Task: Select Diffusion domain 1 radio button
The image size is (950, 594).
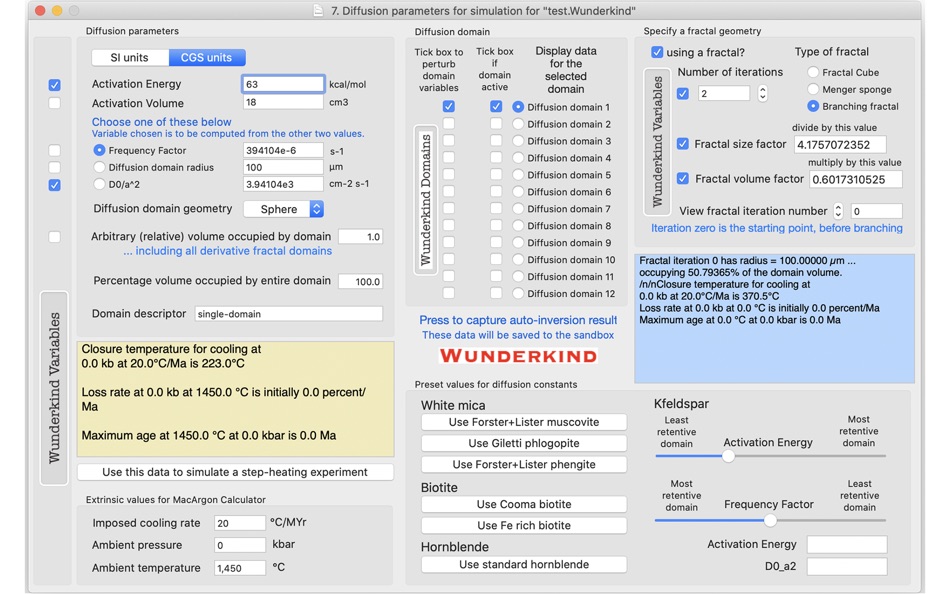Action: click(518, 107)
